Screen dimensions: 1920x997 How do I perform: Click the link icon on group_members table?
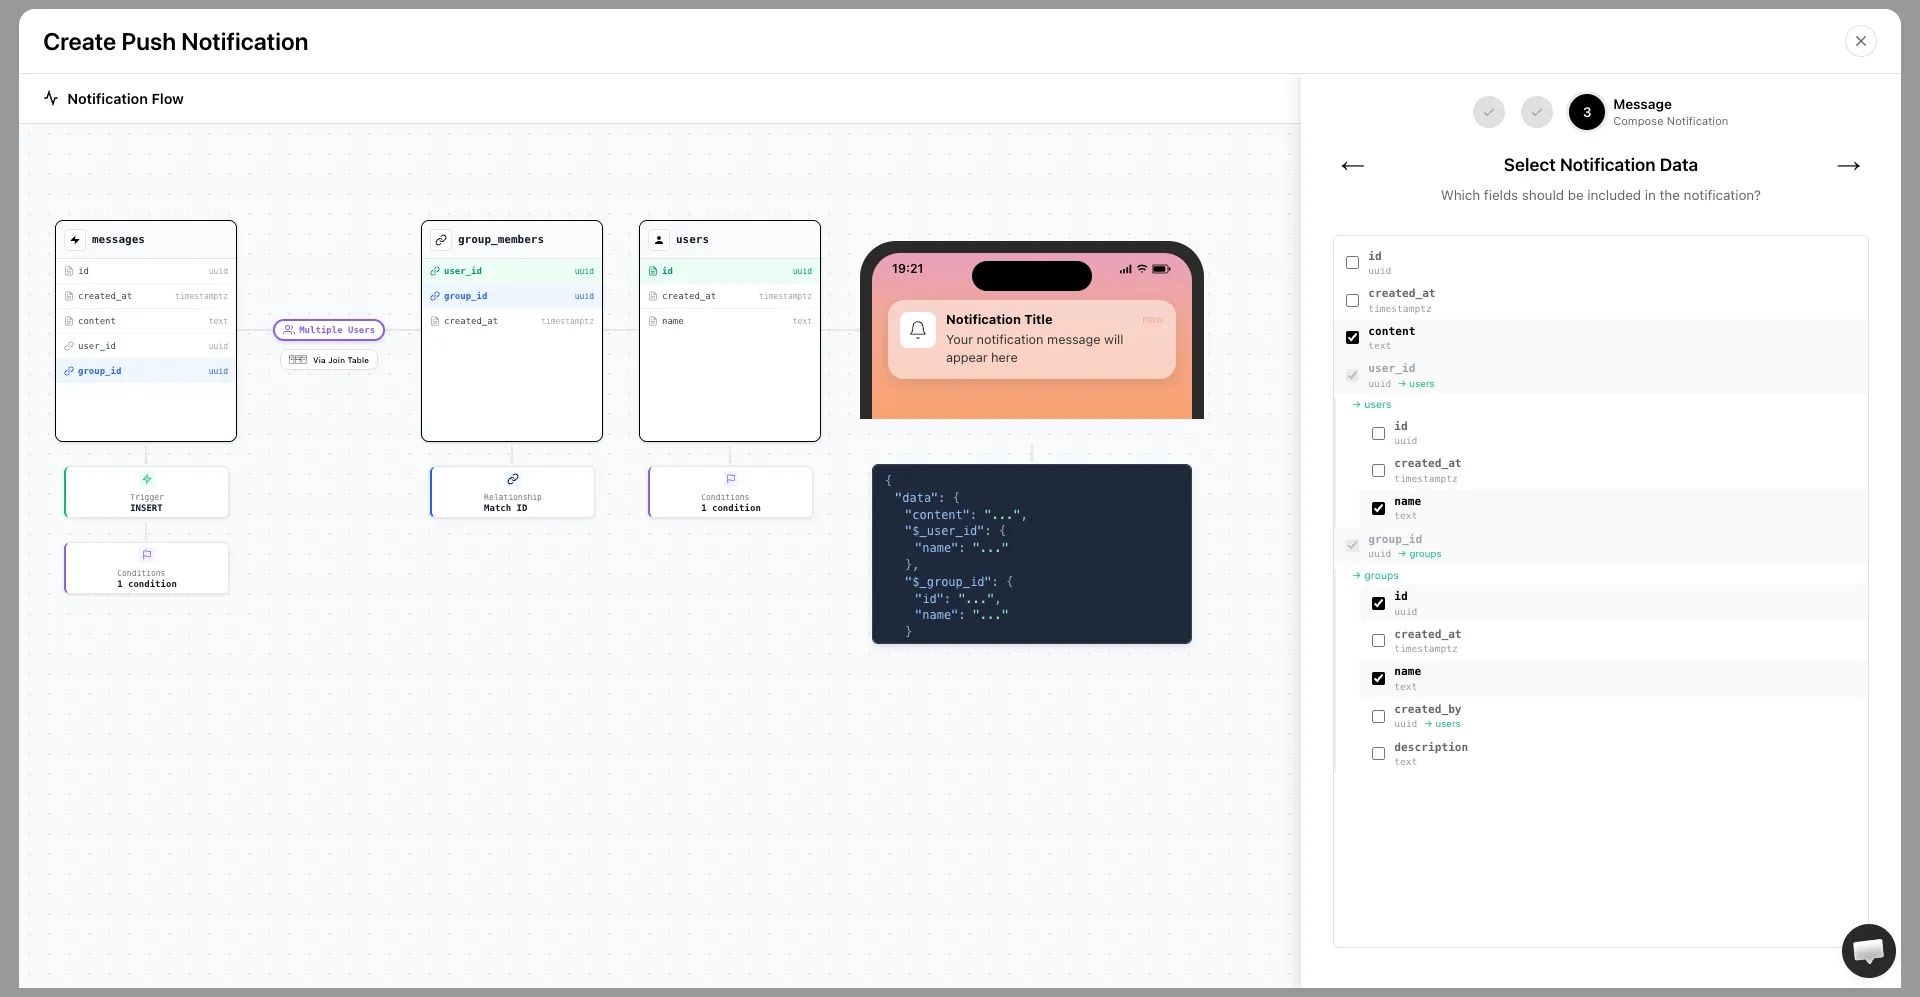[x=441, y=240]
